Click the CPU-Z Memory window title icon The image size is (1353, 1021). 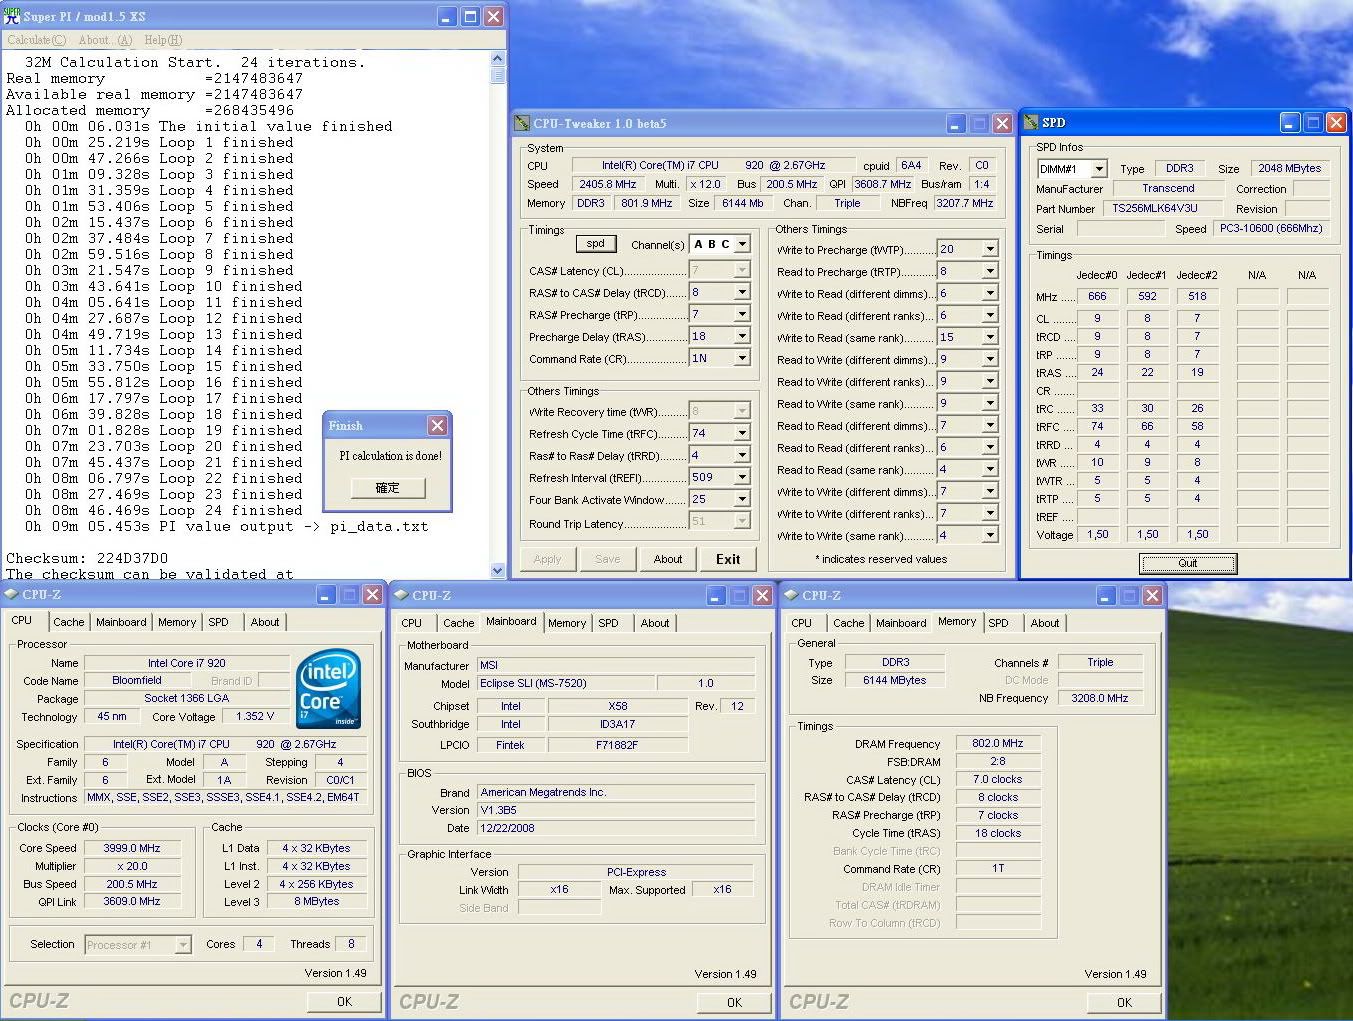pos(792,595)
